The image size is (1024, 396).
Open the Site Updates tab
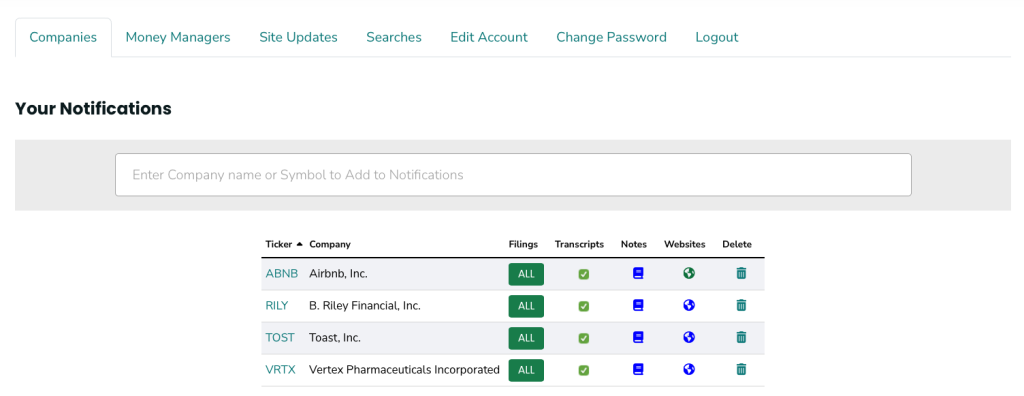tap(298, 37)
